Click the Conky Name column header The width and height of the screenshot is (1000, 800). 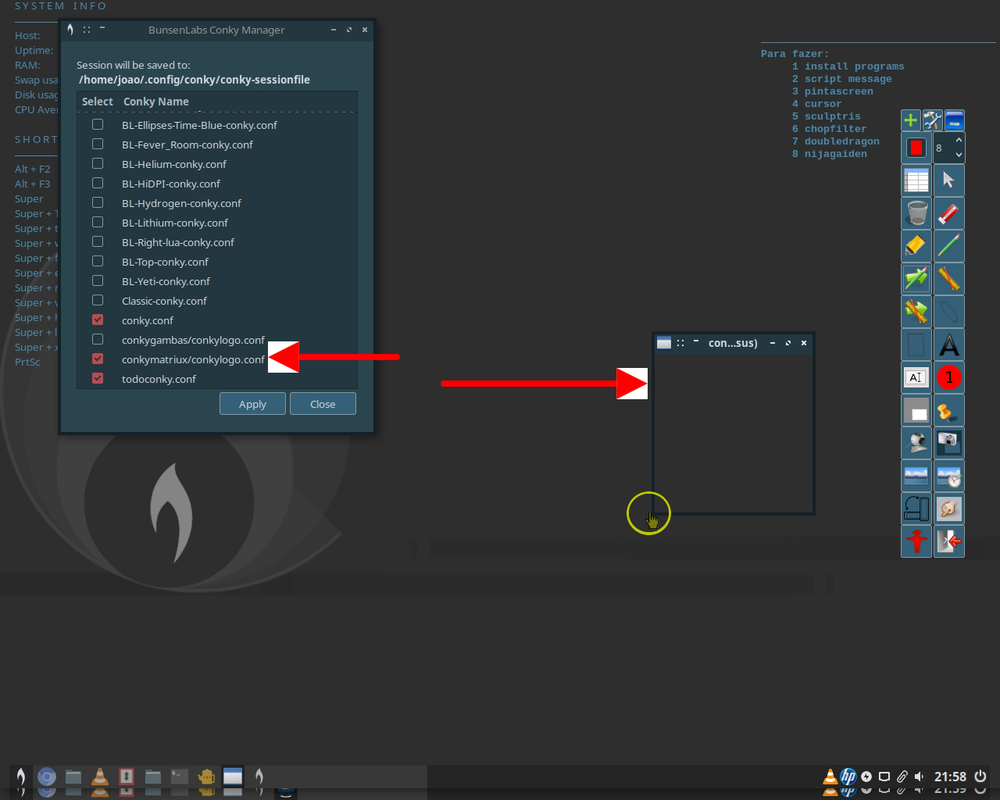click(156, 101)
